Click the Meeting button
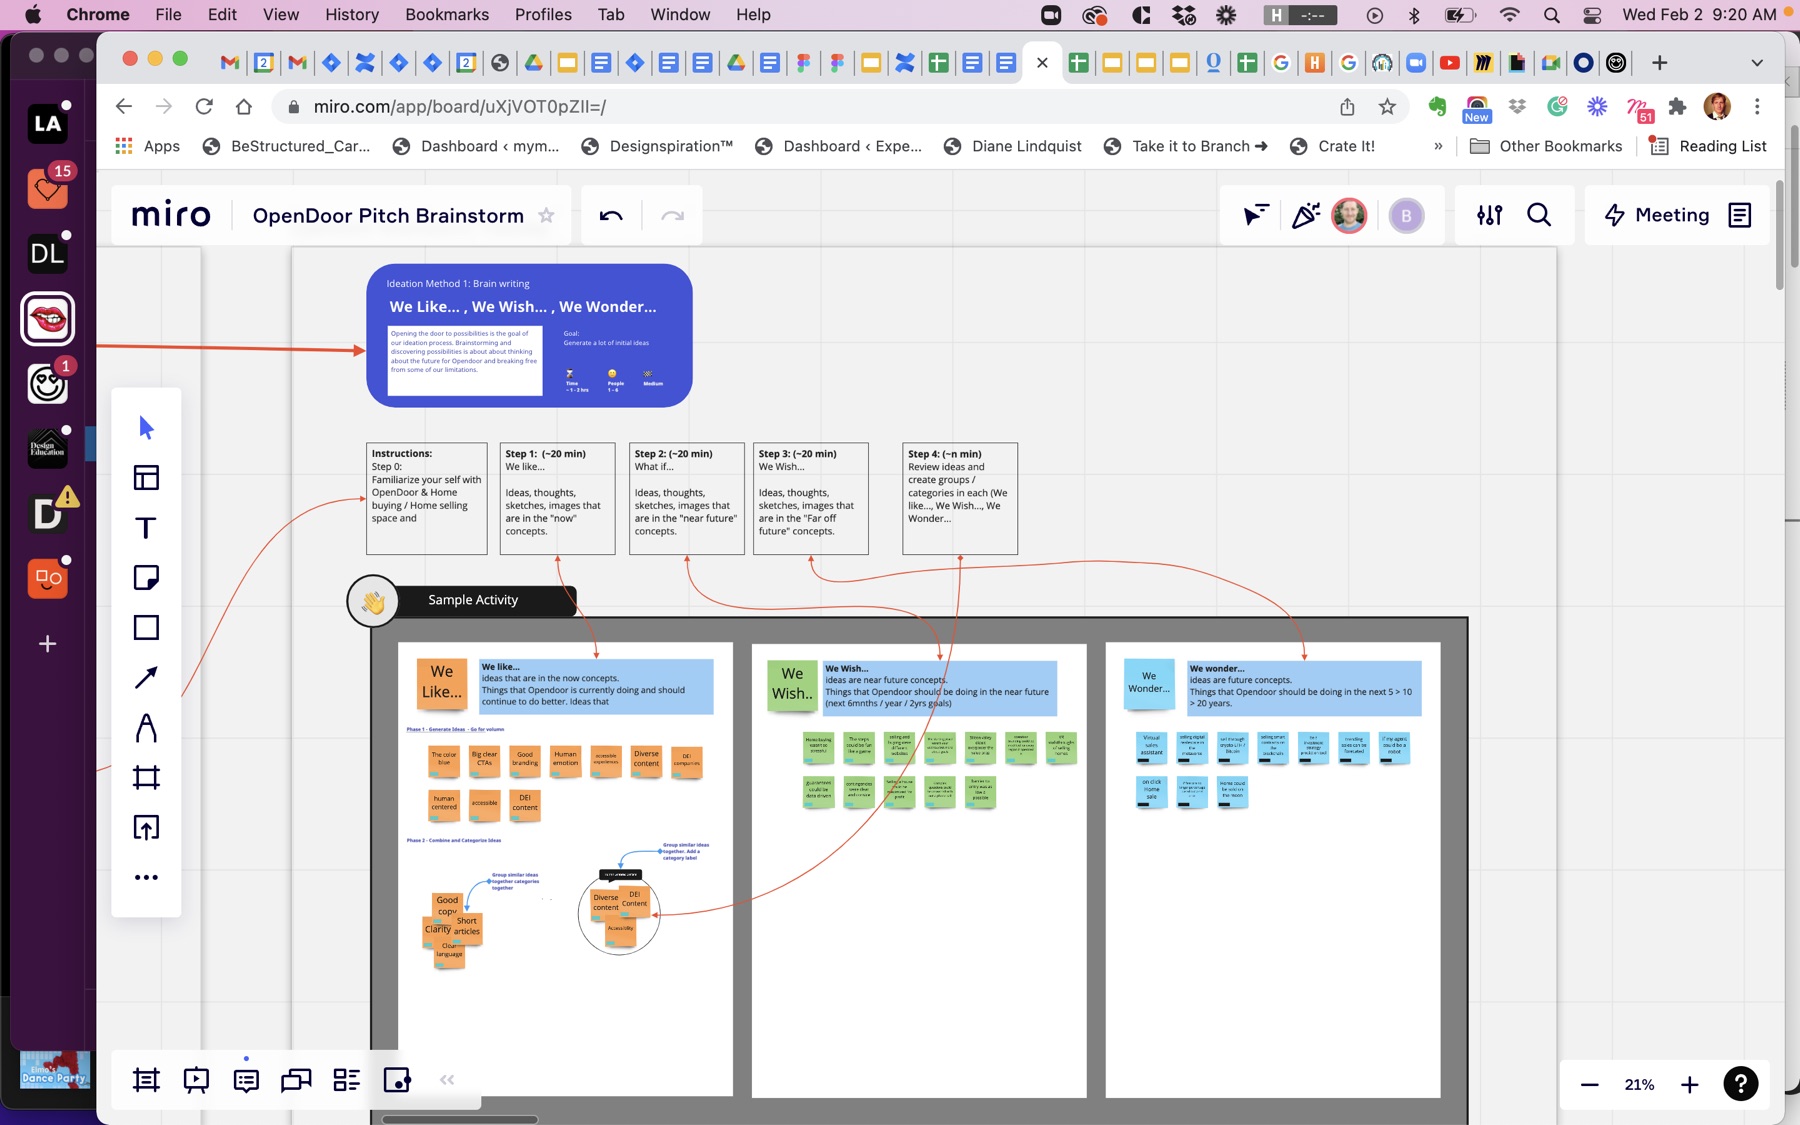 [x=1657, y=215]
